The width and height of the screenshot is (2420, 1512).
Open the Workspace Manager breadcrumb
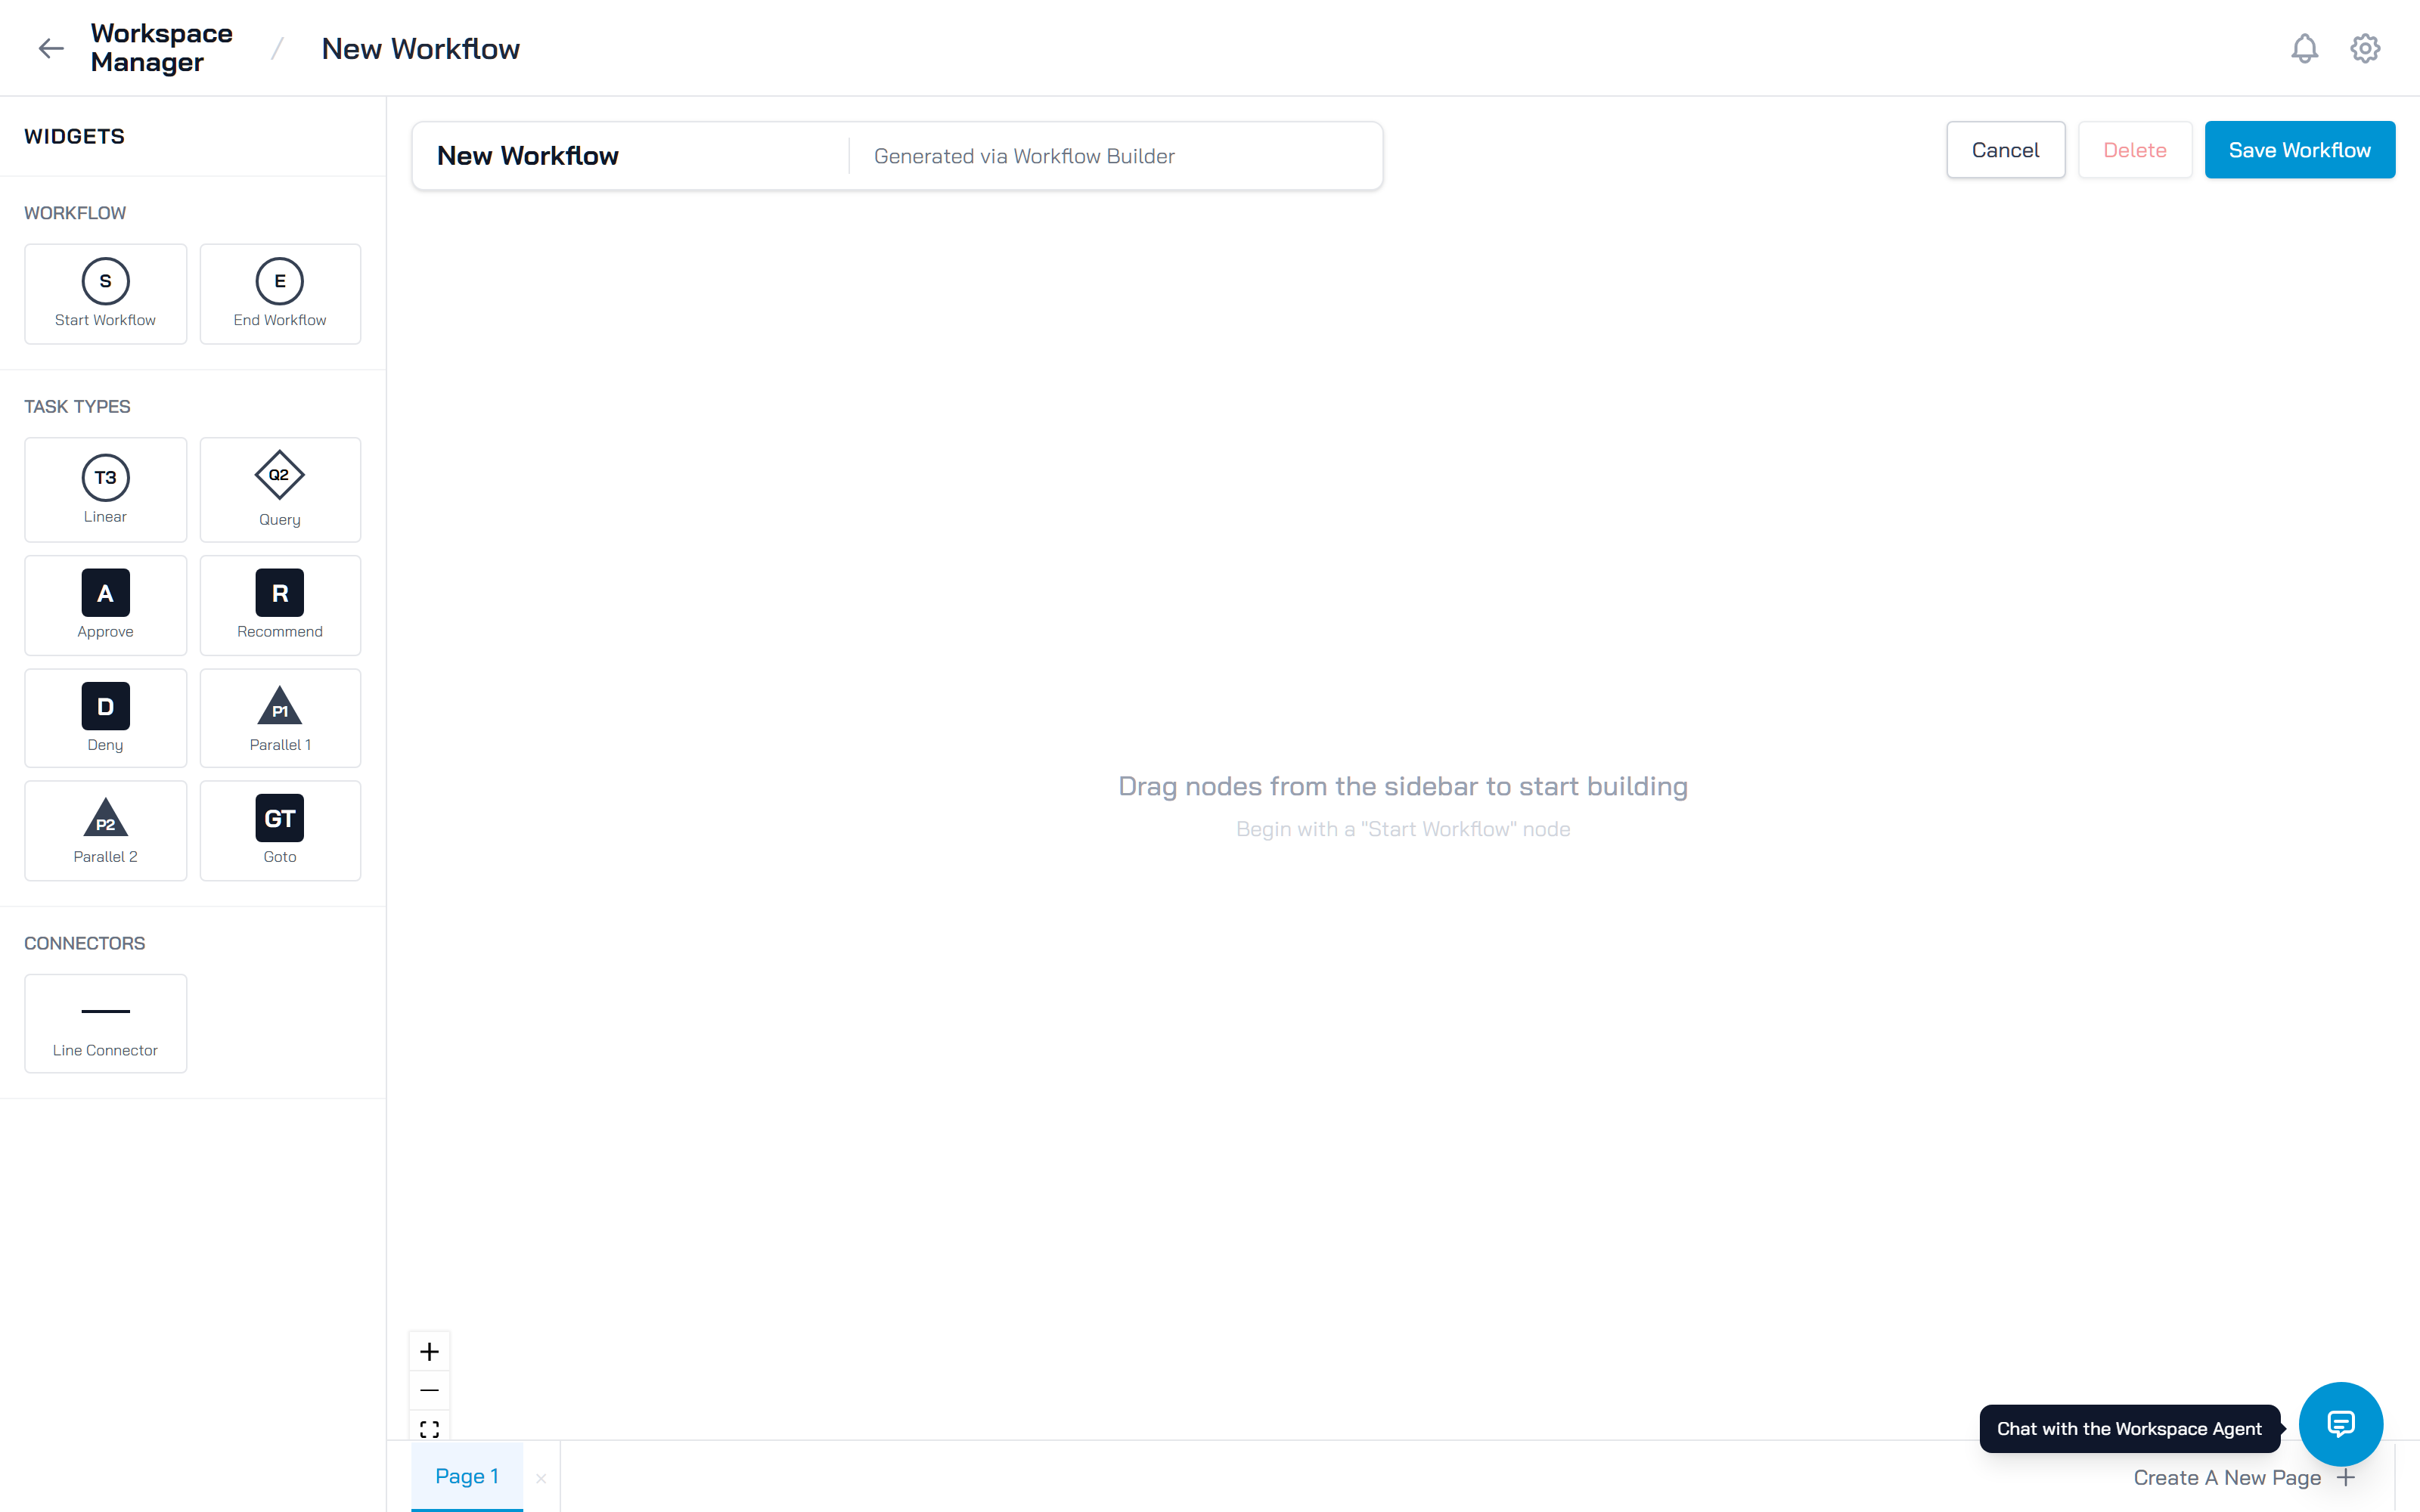click(161, 48)
